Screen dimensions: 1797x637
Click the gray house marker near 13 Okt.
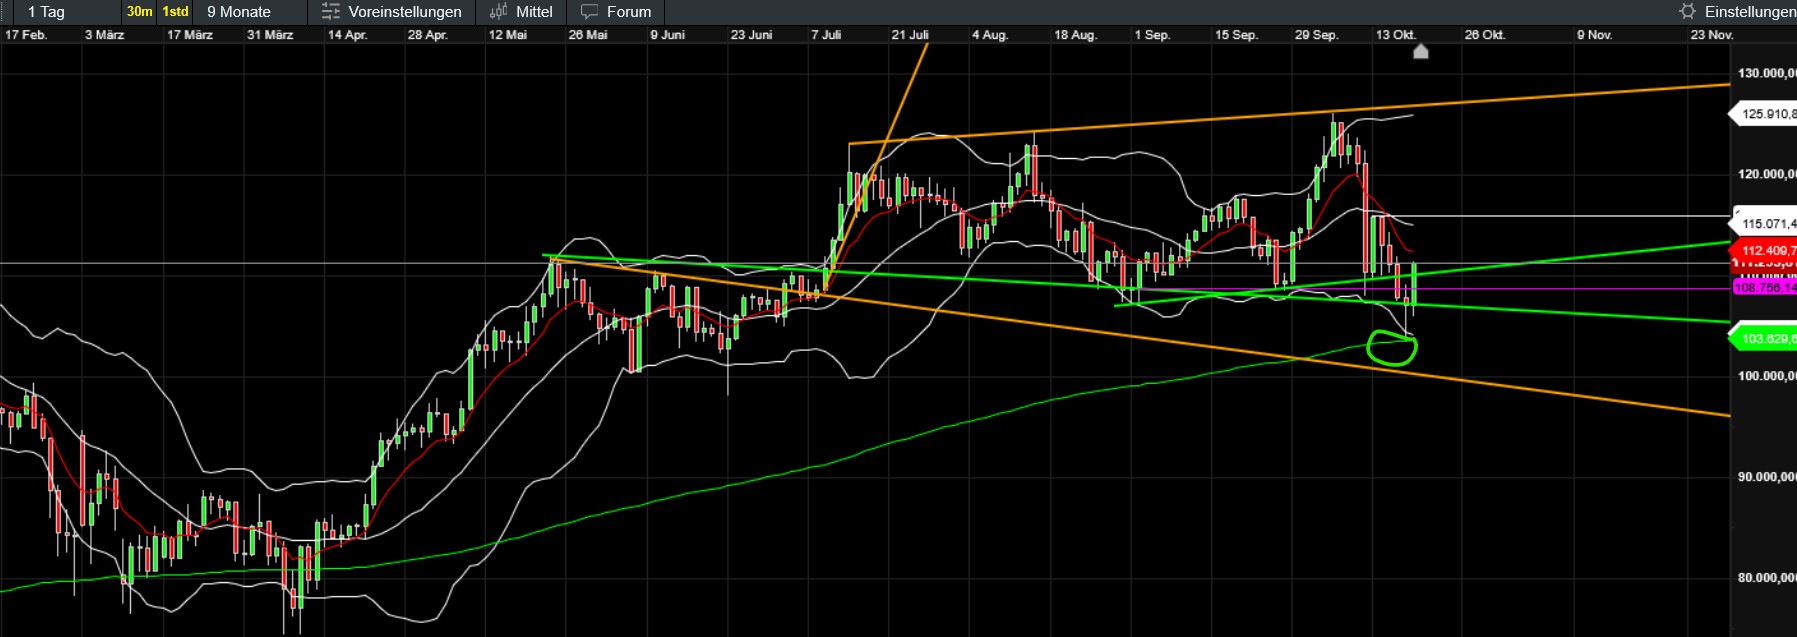click(1420, 51)
